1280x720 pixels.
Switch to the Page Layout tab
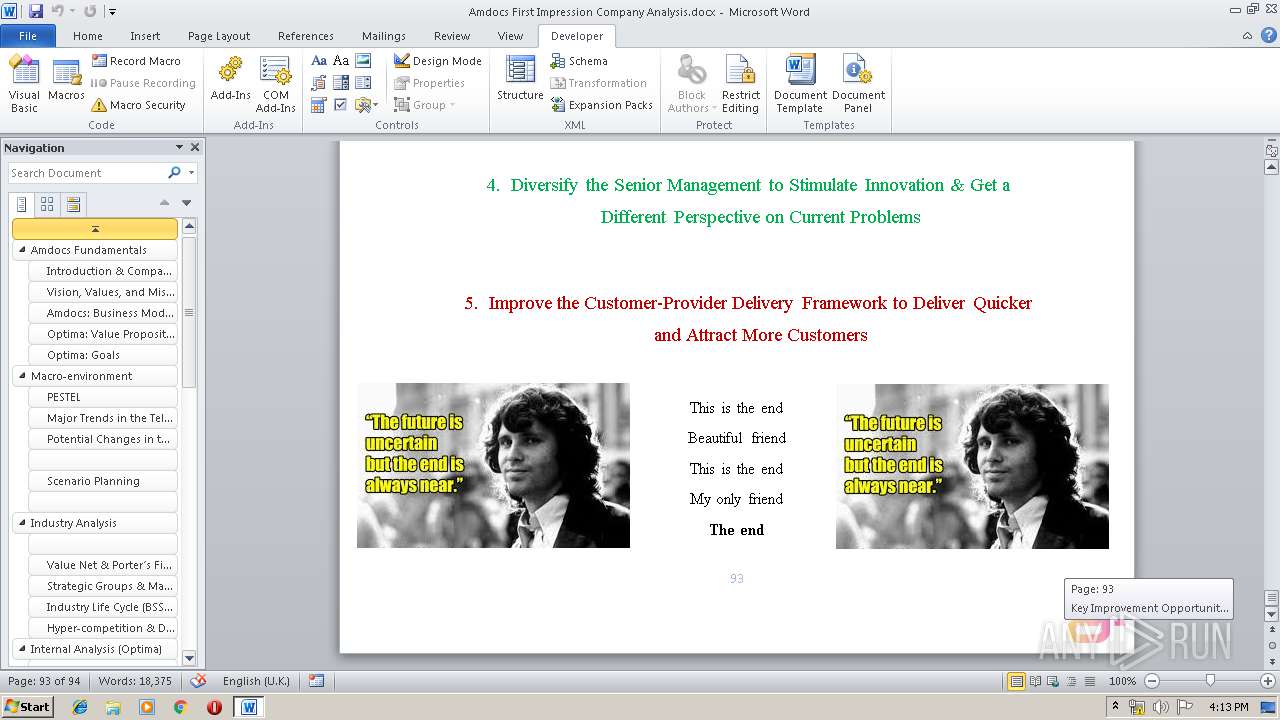coord(219,36)
